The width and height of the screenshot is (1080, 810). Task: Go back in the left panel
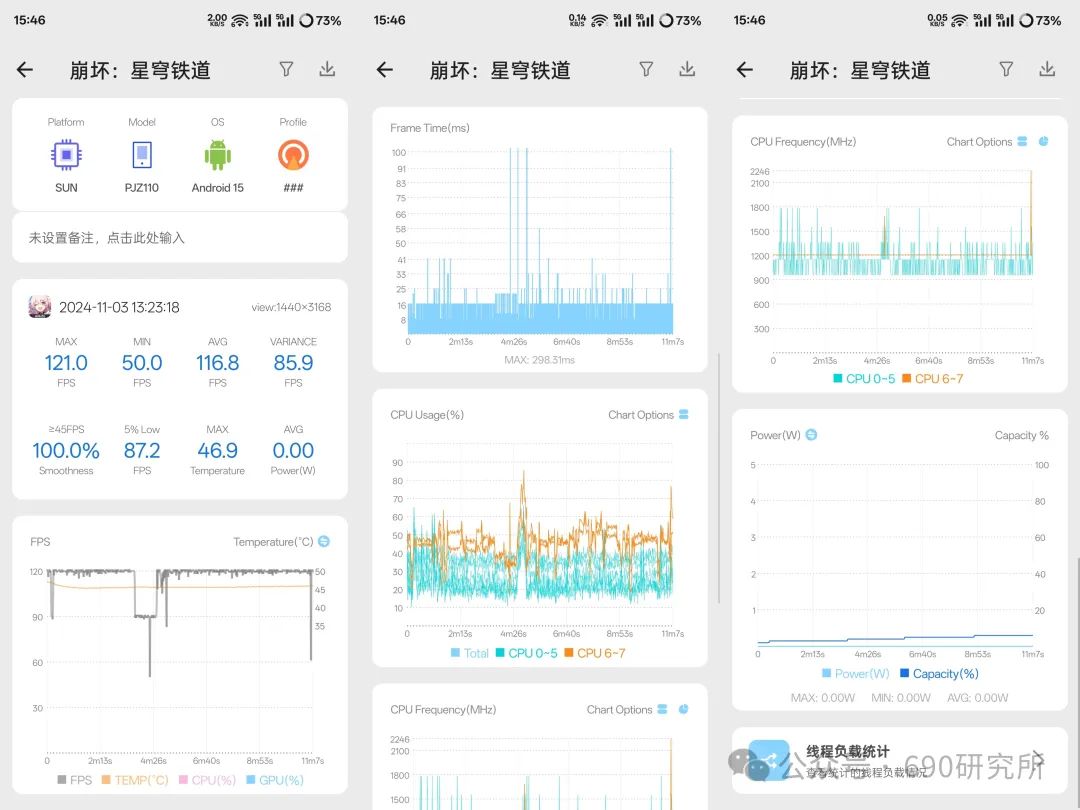pos(25,70)
